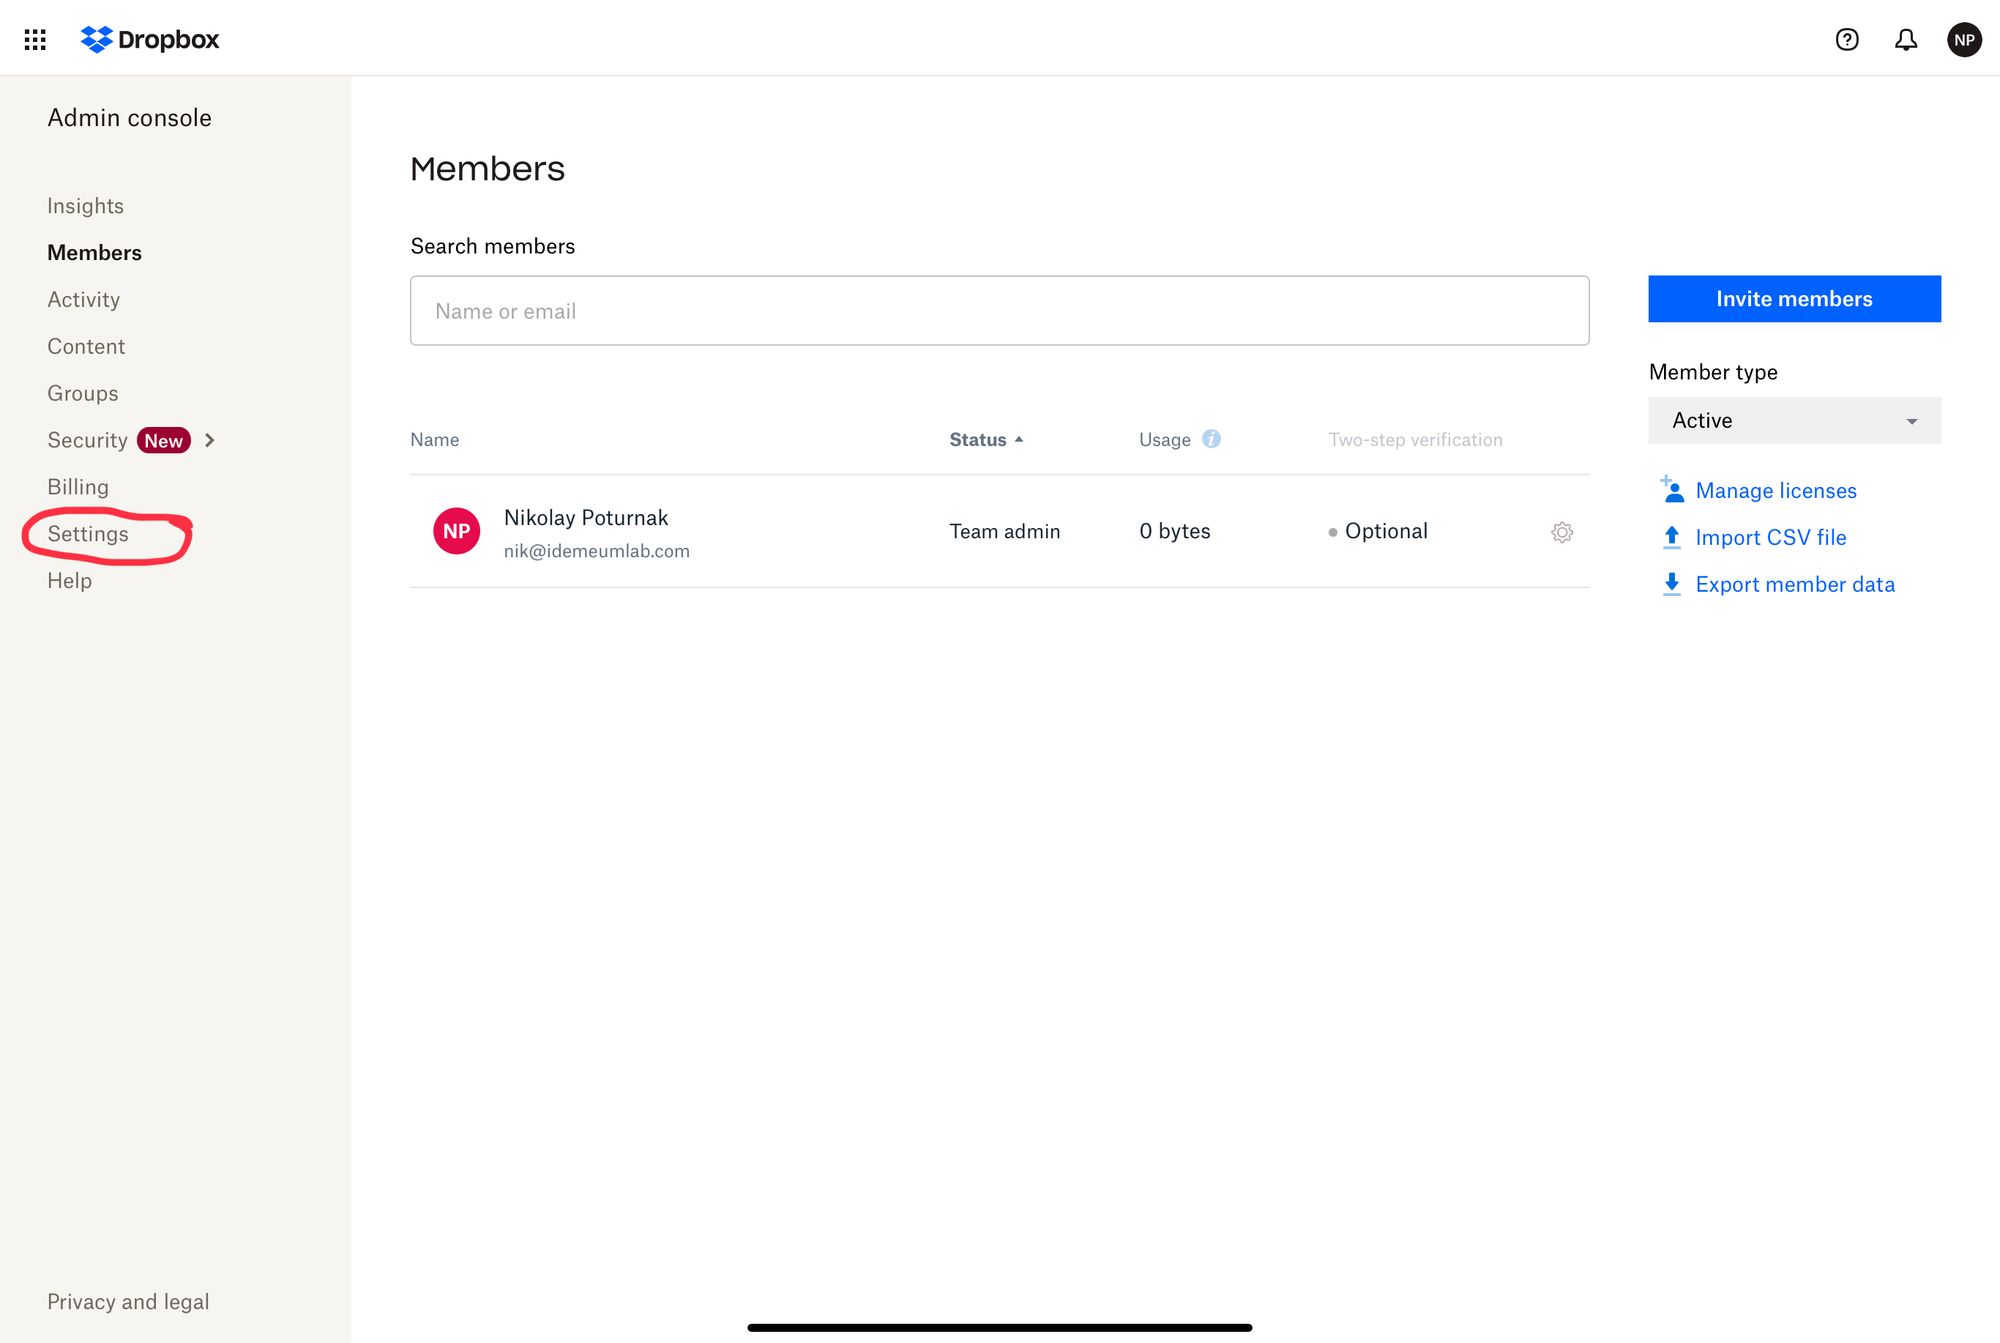Viewport: 2000px width, 1343px height.
Task: Click the Optional two-step verification value
Action: click(1386, 531)
